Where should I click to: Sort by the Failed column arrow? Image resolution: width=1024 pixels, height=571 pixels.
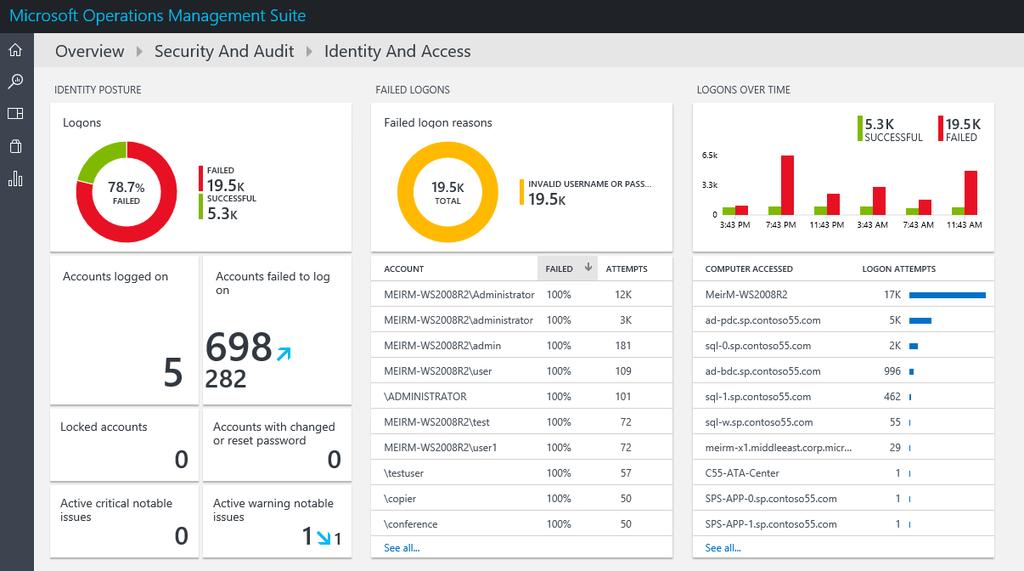[588, 267]
